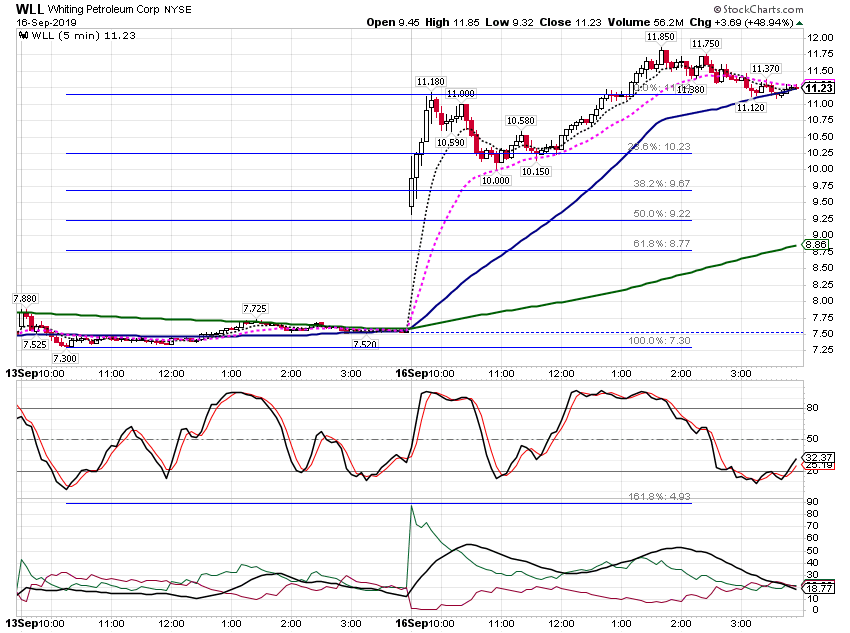The image size is (850, 633).
Task: Click the 100.0%: 7.30 retracement label
Action: 659,341
